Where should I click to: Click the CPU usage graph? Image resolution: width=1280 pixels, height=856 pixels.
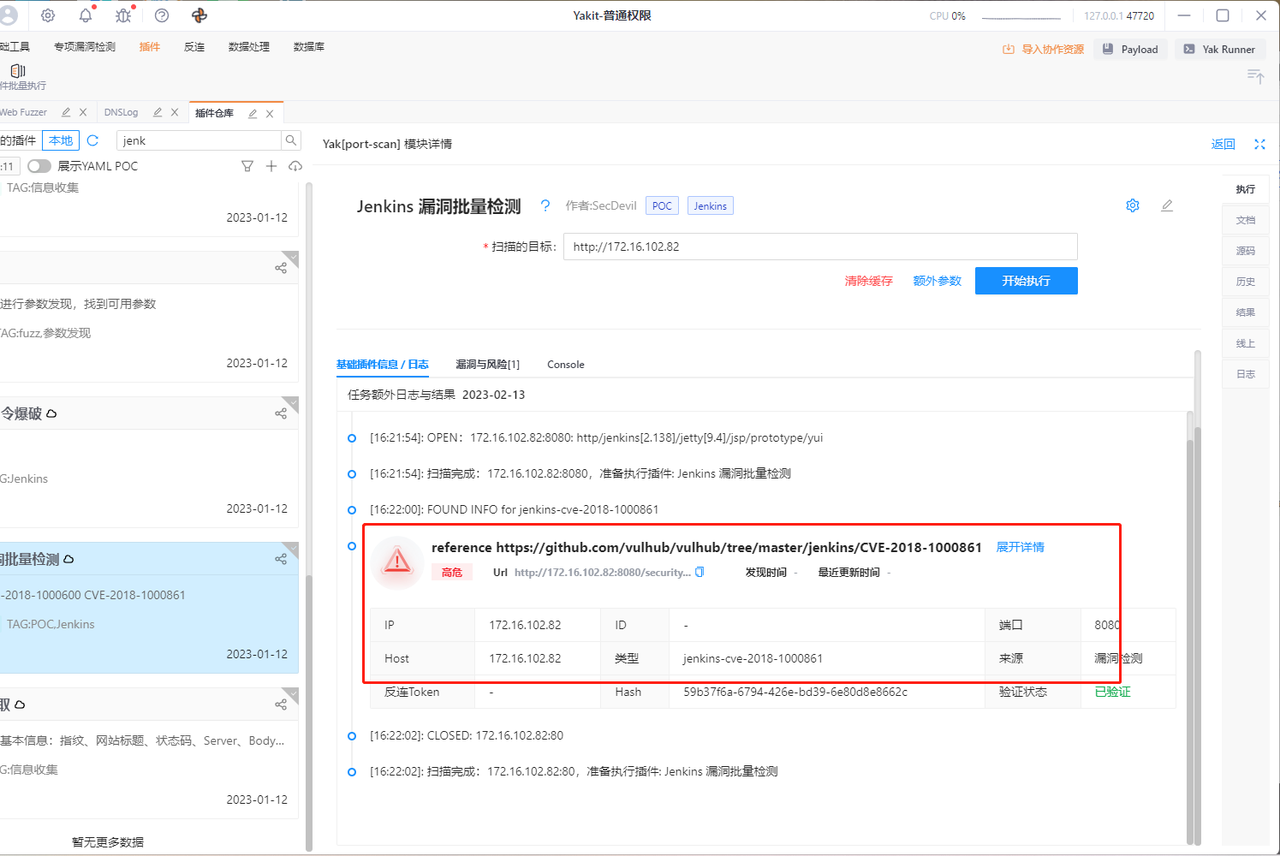(1021, 16)
